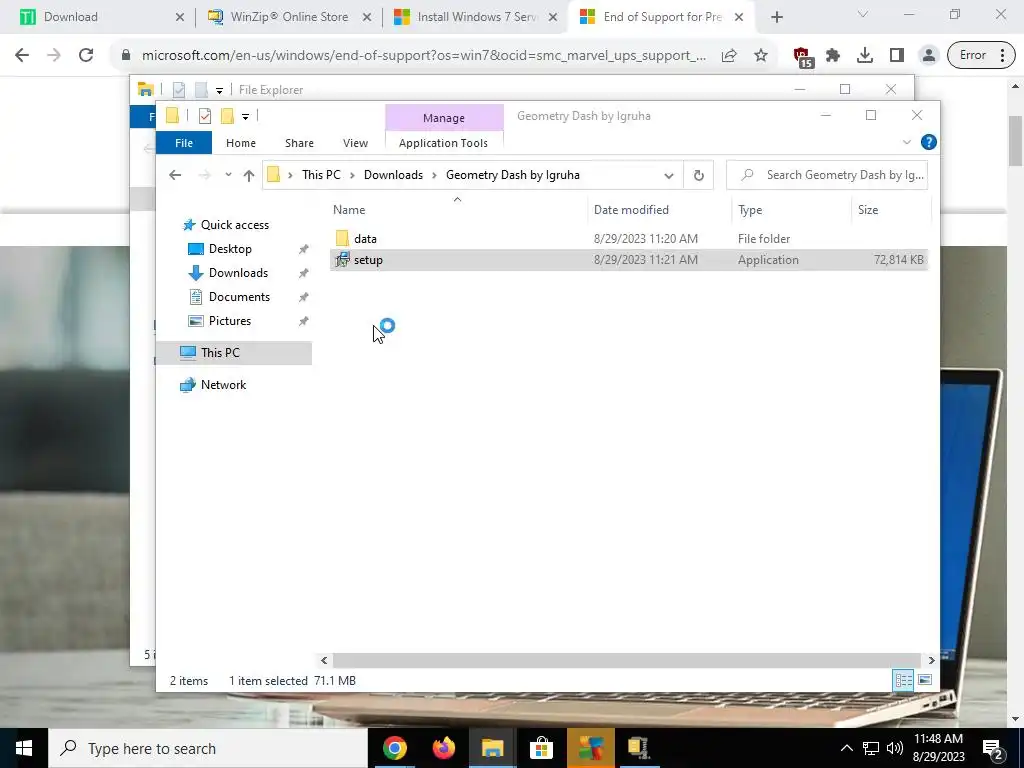Open Downloads in navigation pane
1024x768 pixels.
pyautogui.click(x=238, y=273)
